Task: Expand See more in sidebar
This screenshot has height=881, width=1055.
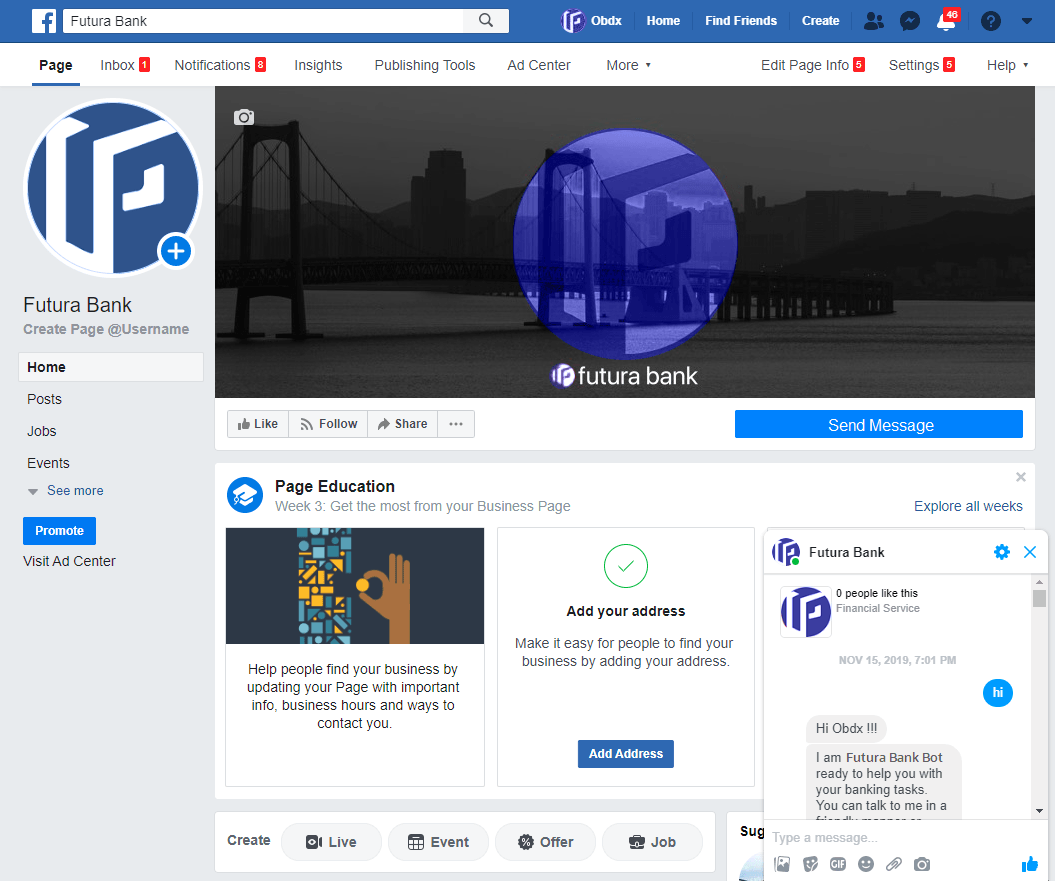Action: pos(67,491)
